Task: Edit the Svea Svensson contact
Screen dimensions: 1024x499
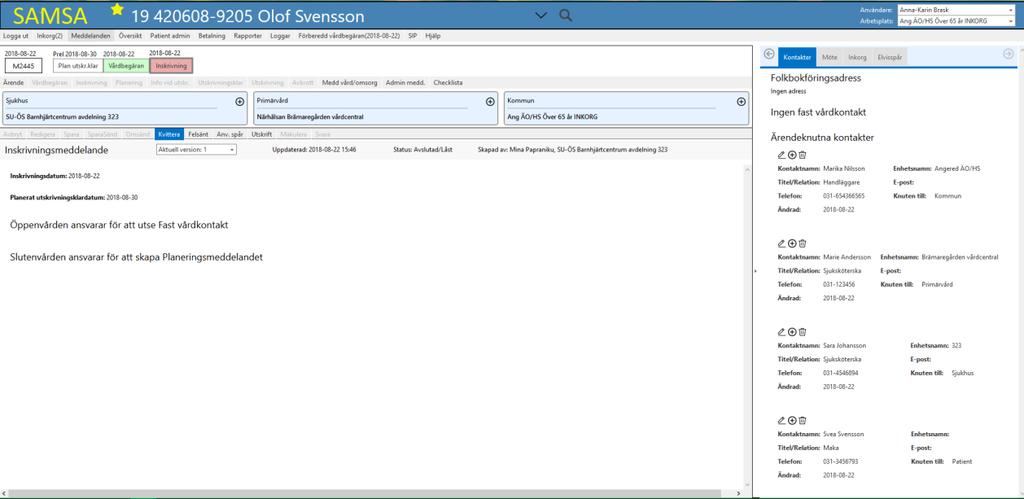Action: point(782,421)
